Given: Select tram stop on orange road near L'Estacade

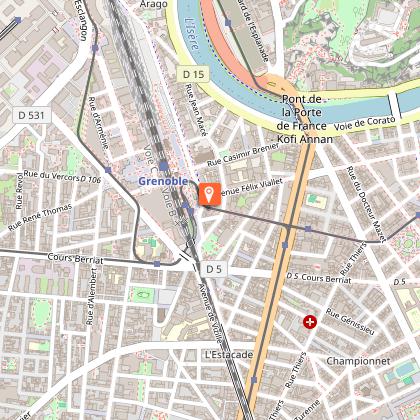Looking at the screenshot, I should point(254,380).
